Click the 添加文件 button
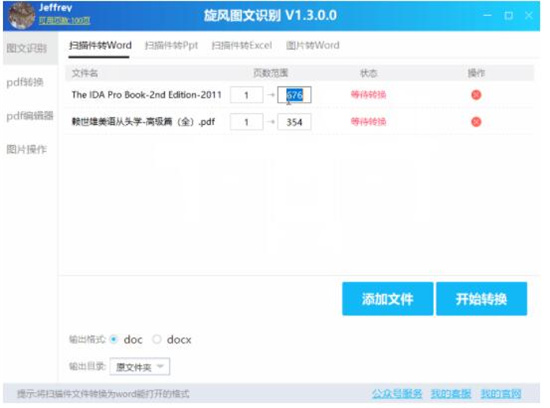The height and width of the screenshot is (408, 550). coord(388,299)
